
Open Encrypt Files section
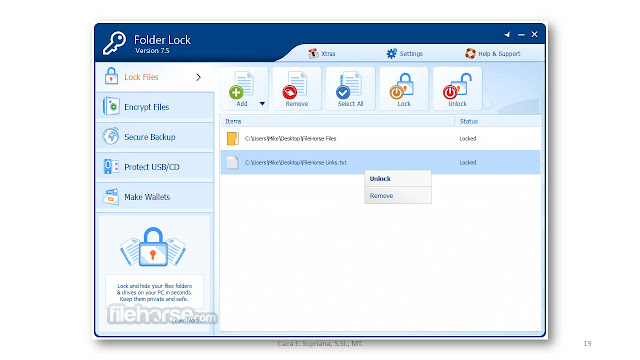click(154, 107)
